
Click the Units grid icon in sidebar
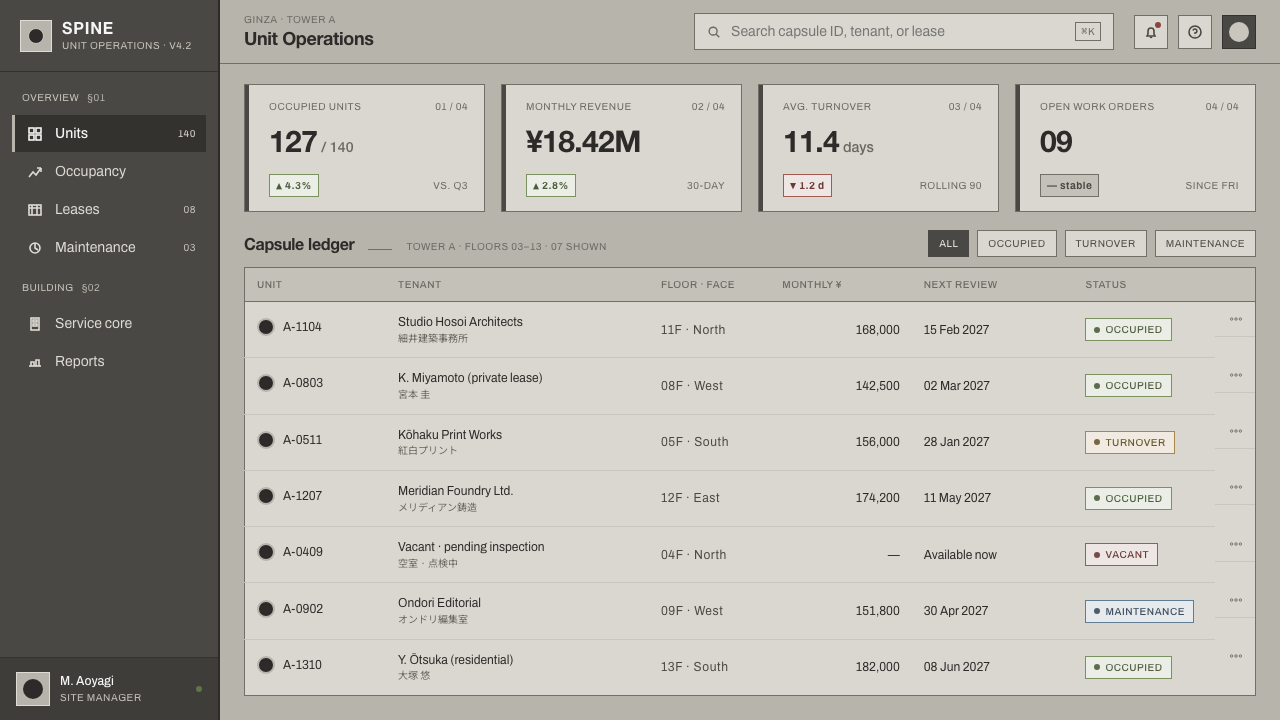pos(35,134)
